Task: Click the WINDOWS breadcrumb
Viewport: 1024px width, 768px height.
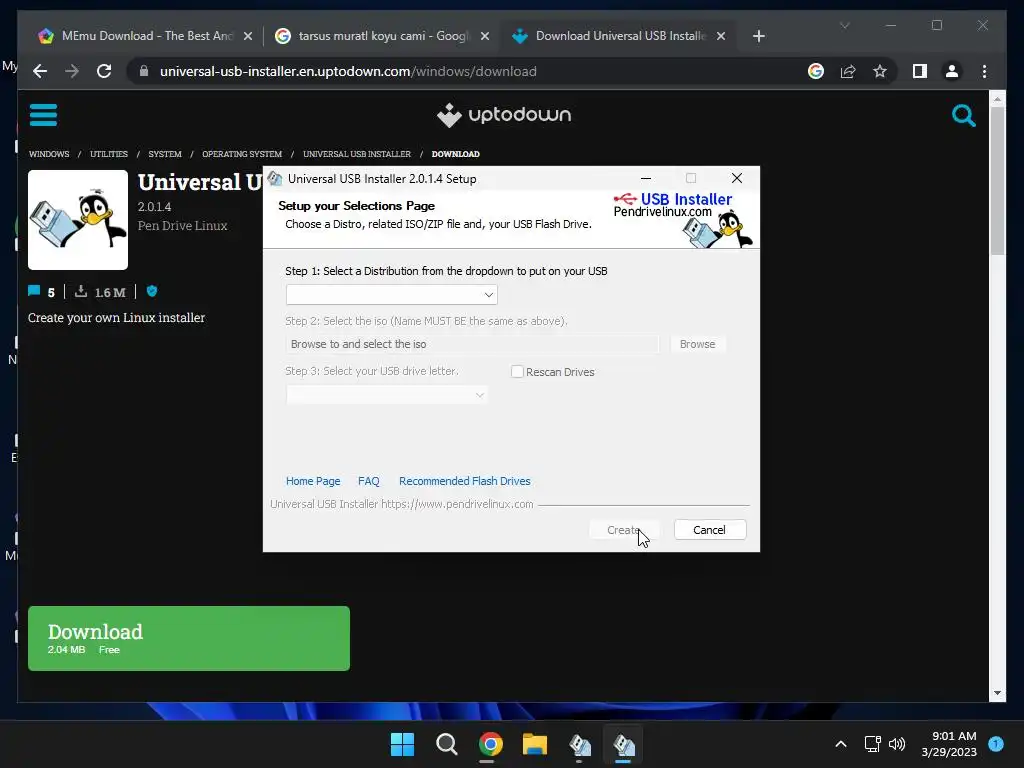Action: (49, 154)
